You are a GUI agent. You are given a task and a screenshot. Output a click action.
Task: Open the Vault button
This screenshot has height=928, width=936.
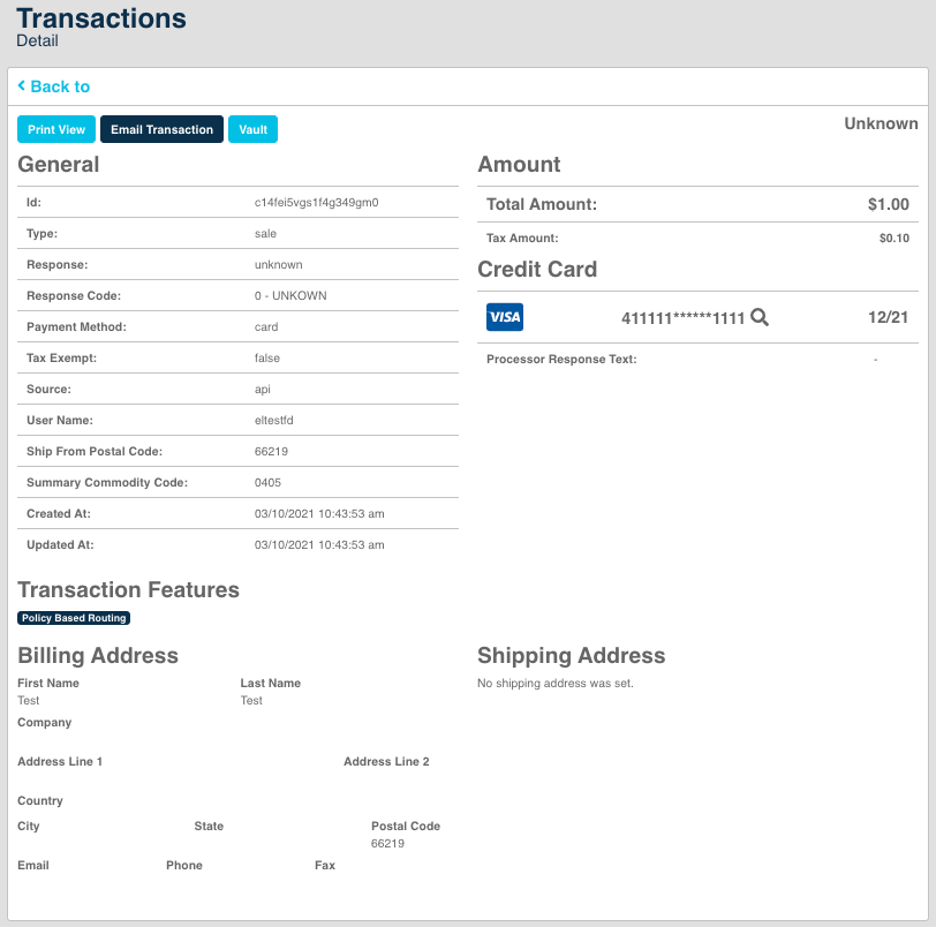tap(253, 130)
